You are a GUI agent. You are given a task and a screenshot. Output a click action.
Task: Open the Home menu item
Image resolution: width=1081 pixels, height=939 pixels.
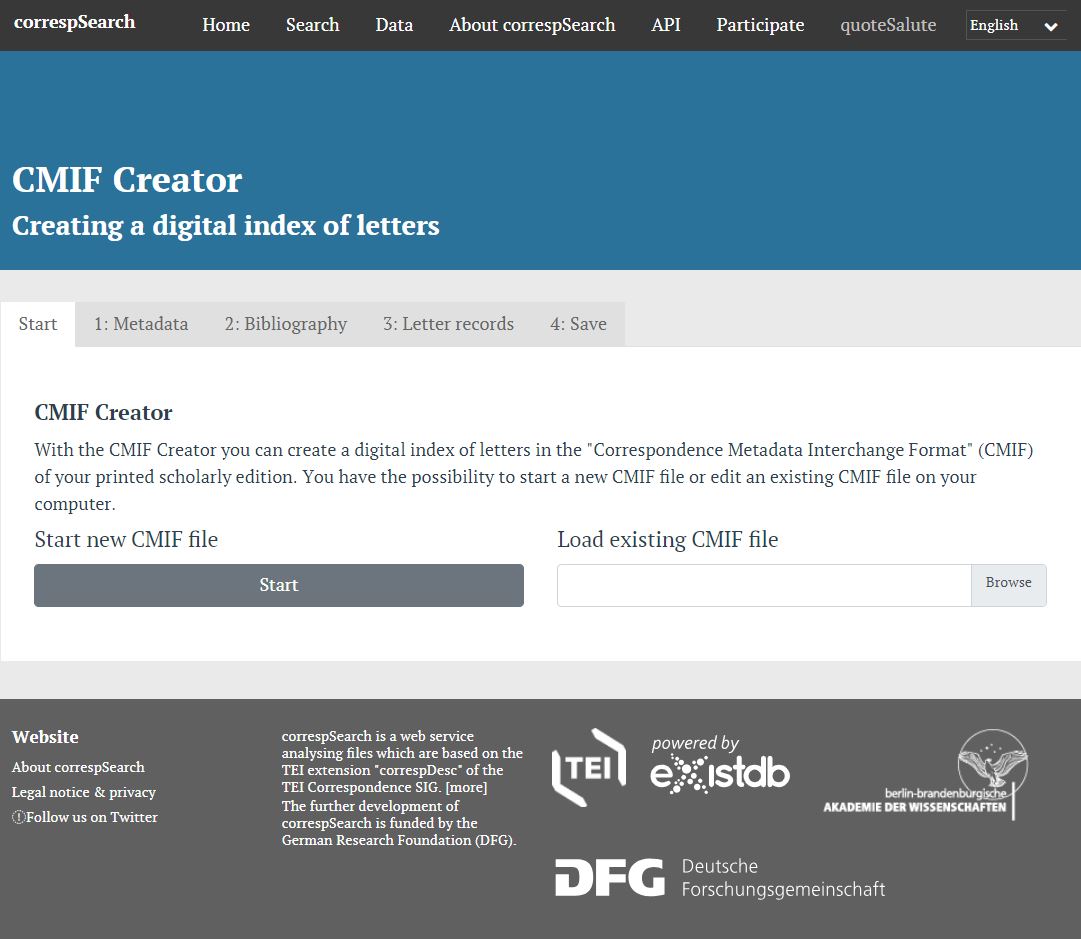pyautogui.click(x=226, y=25)
